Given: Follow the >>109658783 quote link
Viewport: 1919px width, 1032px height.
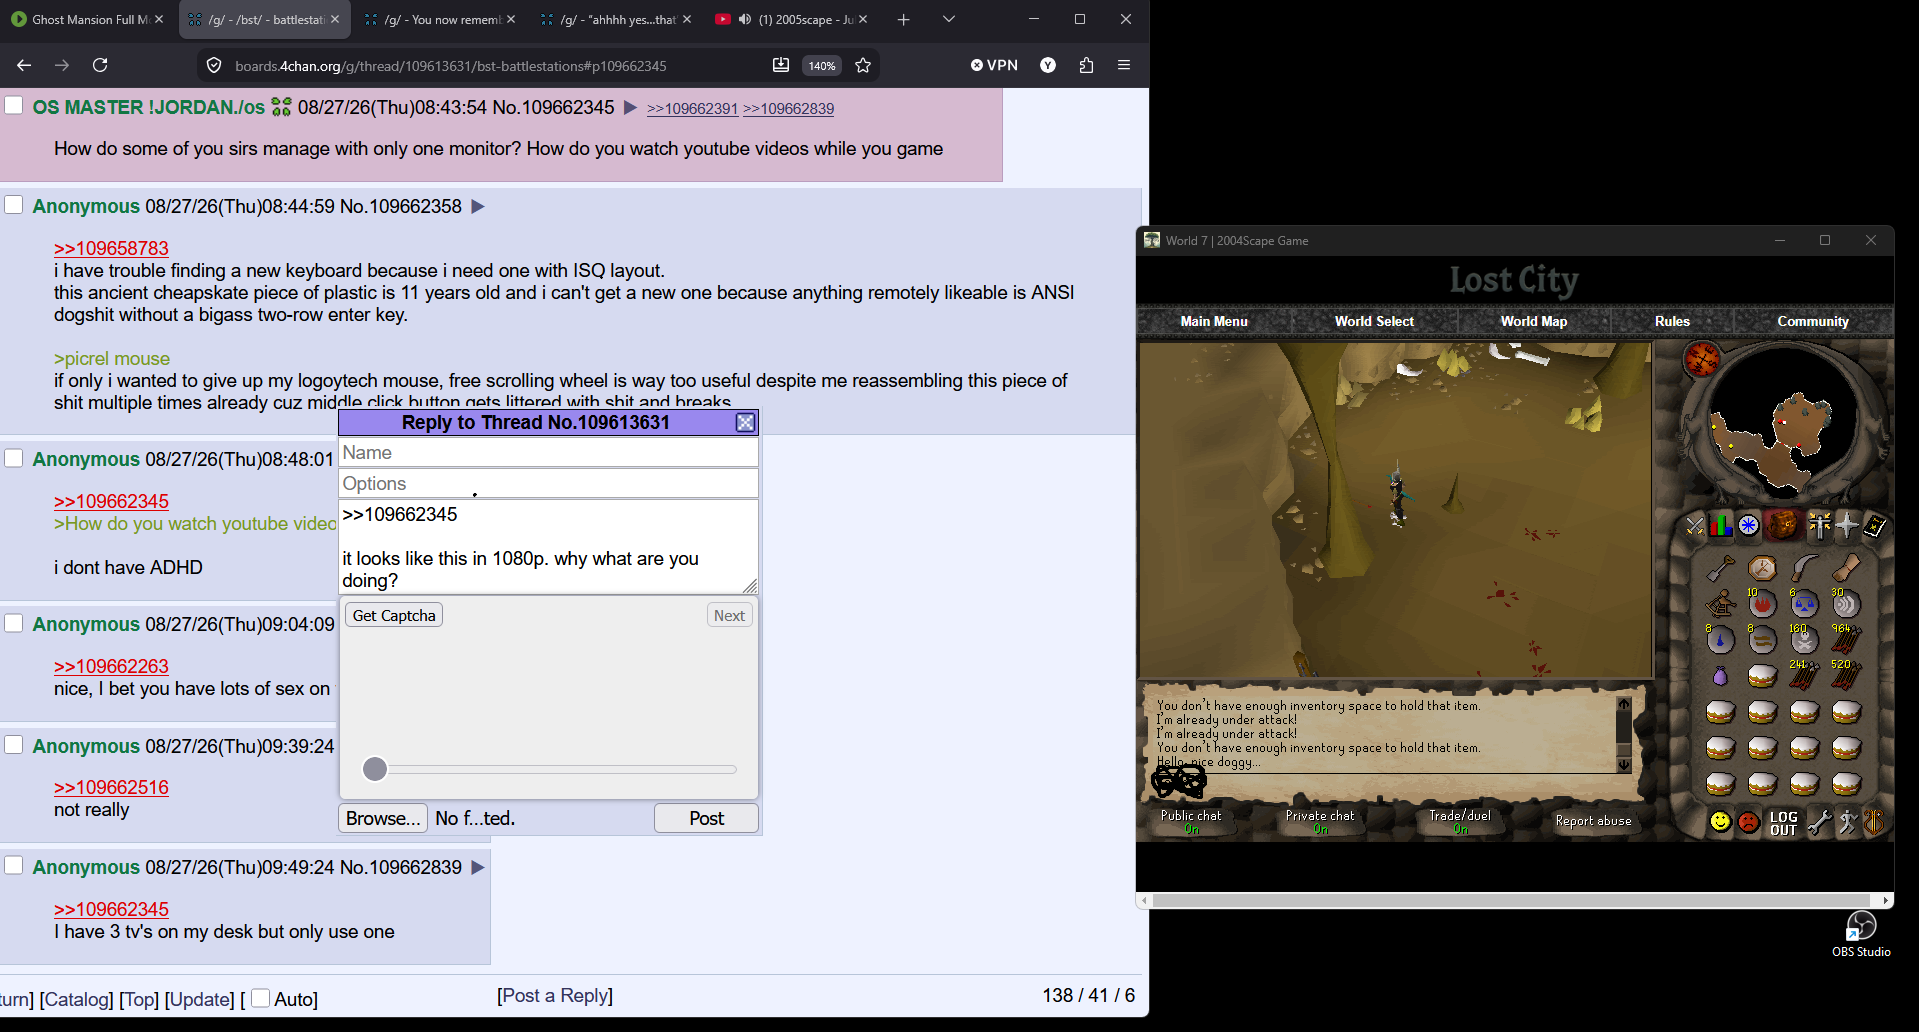Looking at the screenshot, I should click(111, 248).
